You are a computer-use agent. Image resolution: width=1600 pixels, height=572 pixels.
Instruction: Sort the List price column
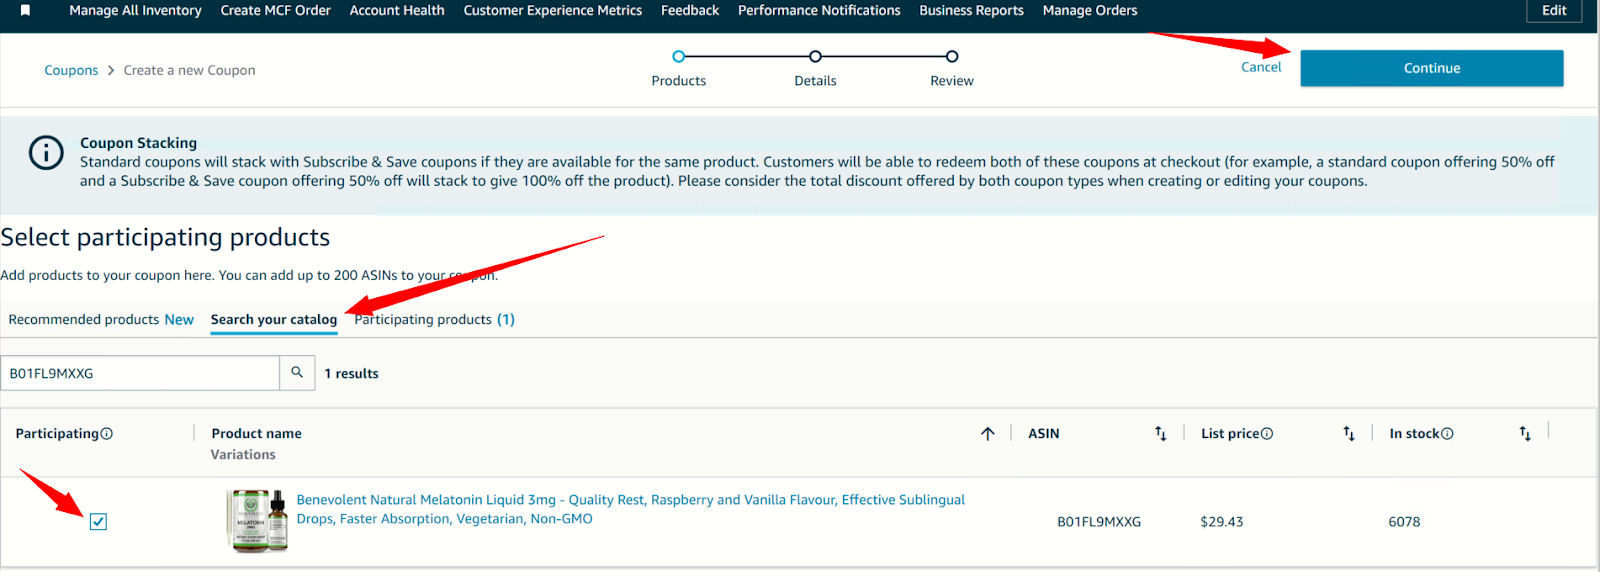[1349, 434]
